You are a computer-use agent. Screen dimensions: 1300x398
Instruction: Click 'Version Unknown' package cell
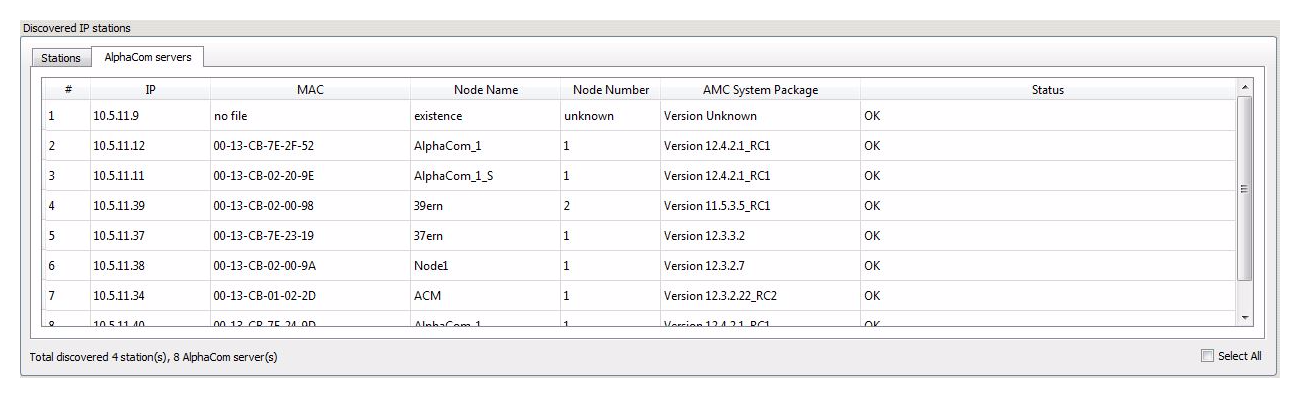[x=761, y=116]
